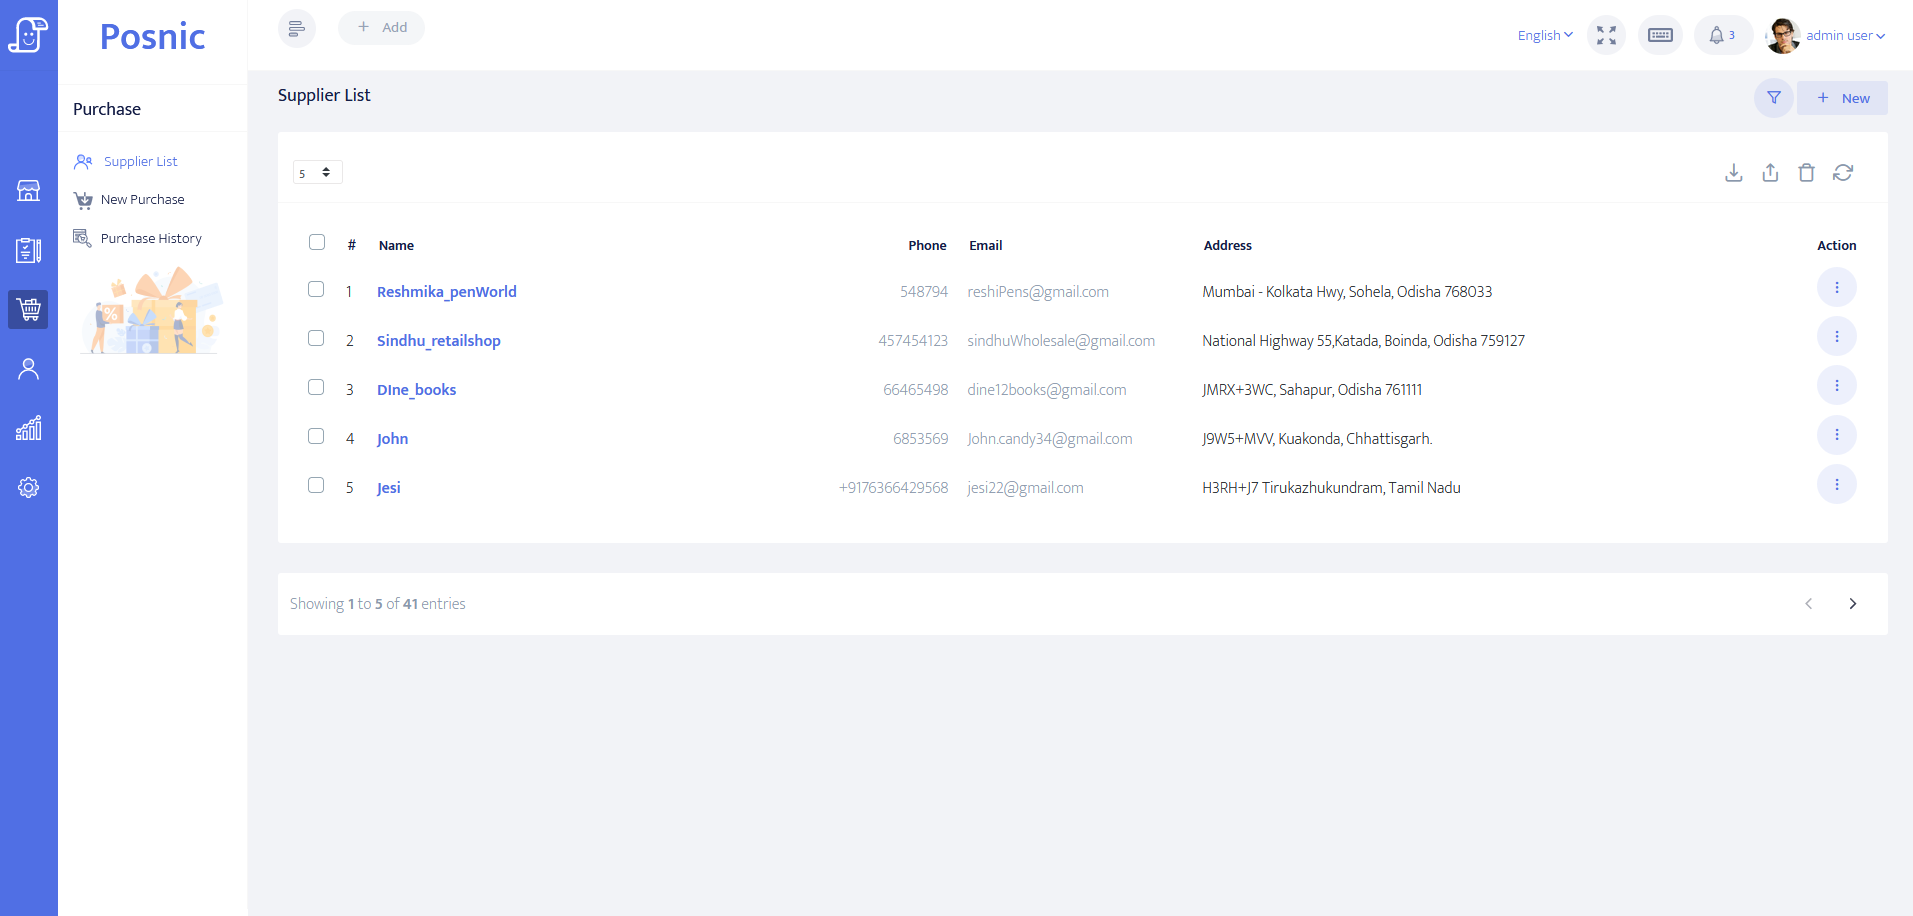1913x916 pixels.
Task: Click the trash delete icon
Action: click(x=1806, y=173)
